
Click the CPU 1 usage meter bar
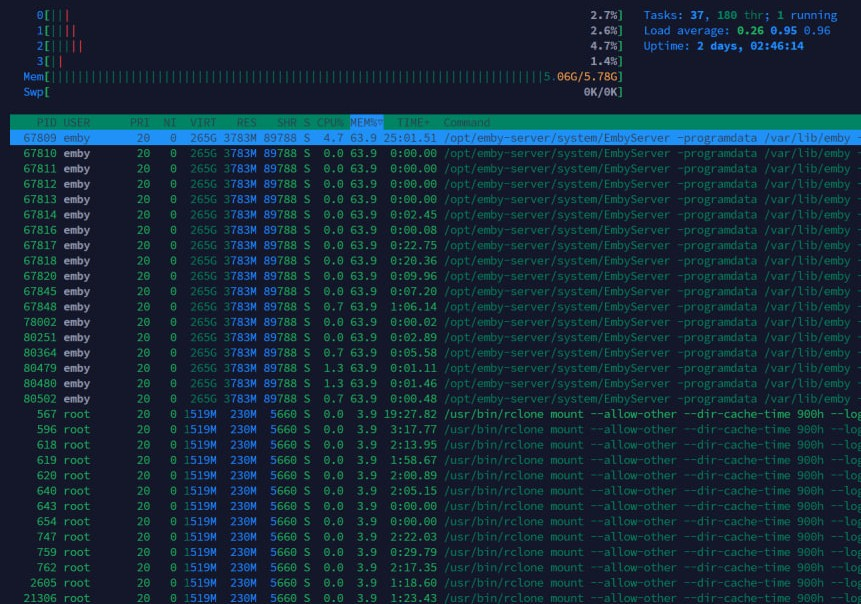(329, 31)
